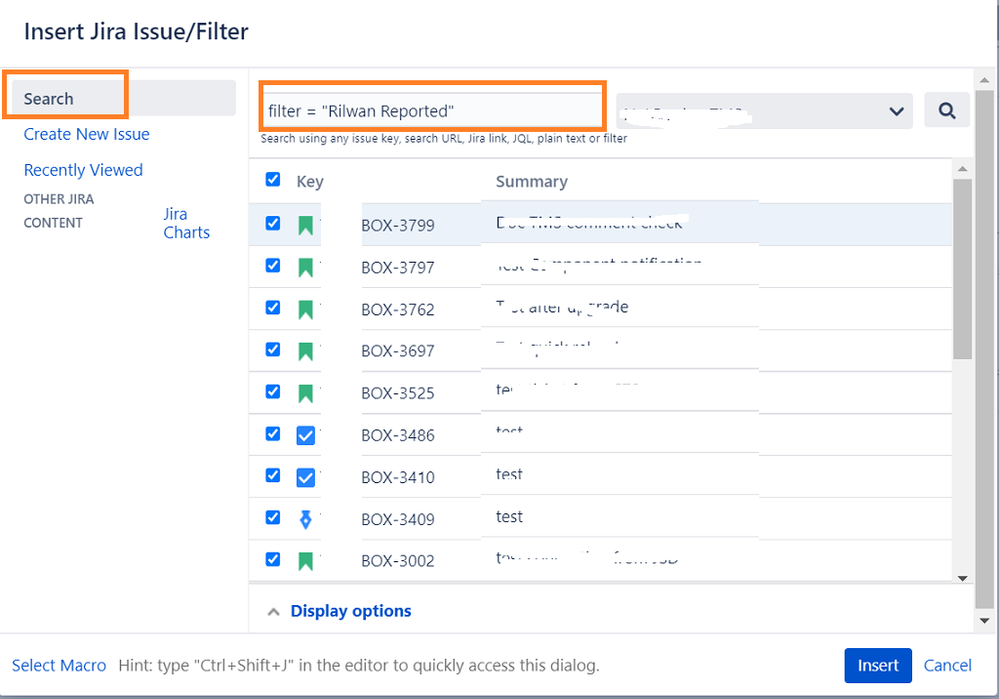This screenshot has width=999, height=699.
Task: Click the JQL filter search field
Action: 432,111
